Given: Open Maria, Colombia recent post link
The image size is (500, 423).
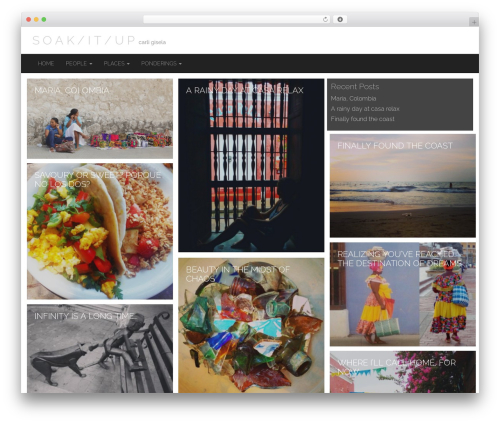Looking at the screenshot, I should [x=353, y=98].
